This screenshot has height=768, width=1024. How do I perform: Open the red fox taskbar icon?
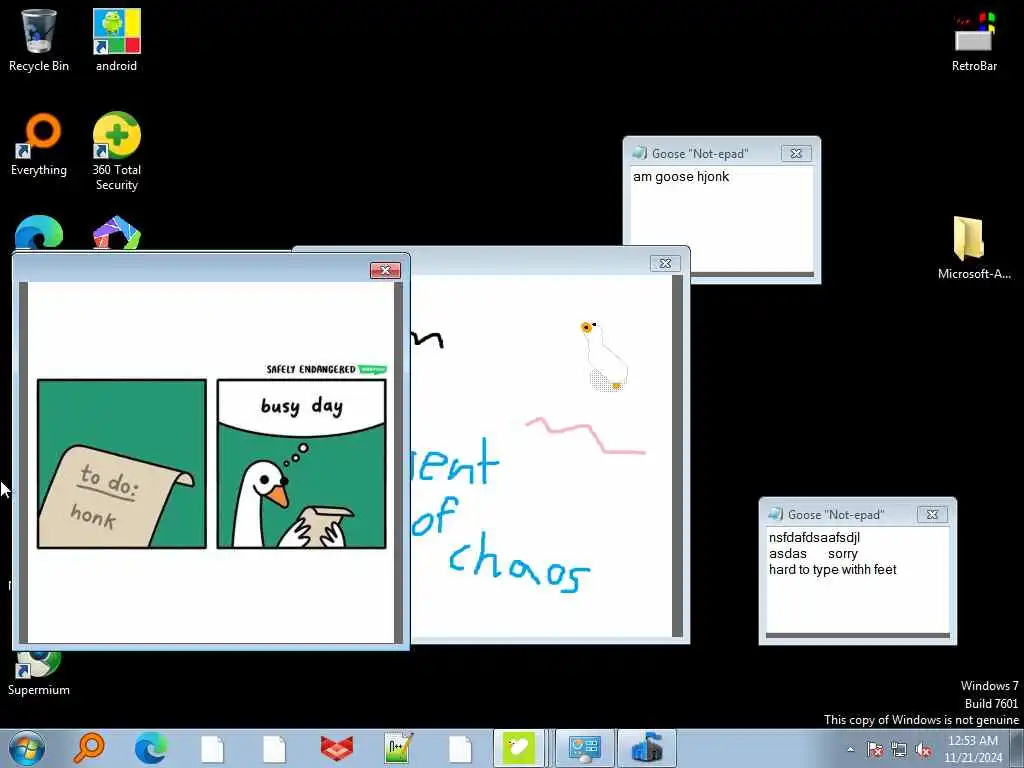tap(336, 749)
